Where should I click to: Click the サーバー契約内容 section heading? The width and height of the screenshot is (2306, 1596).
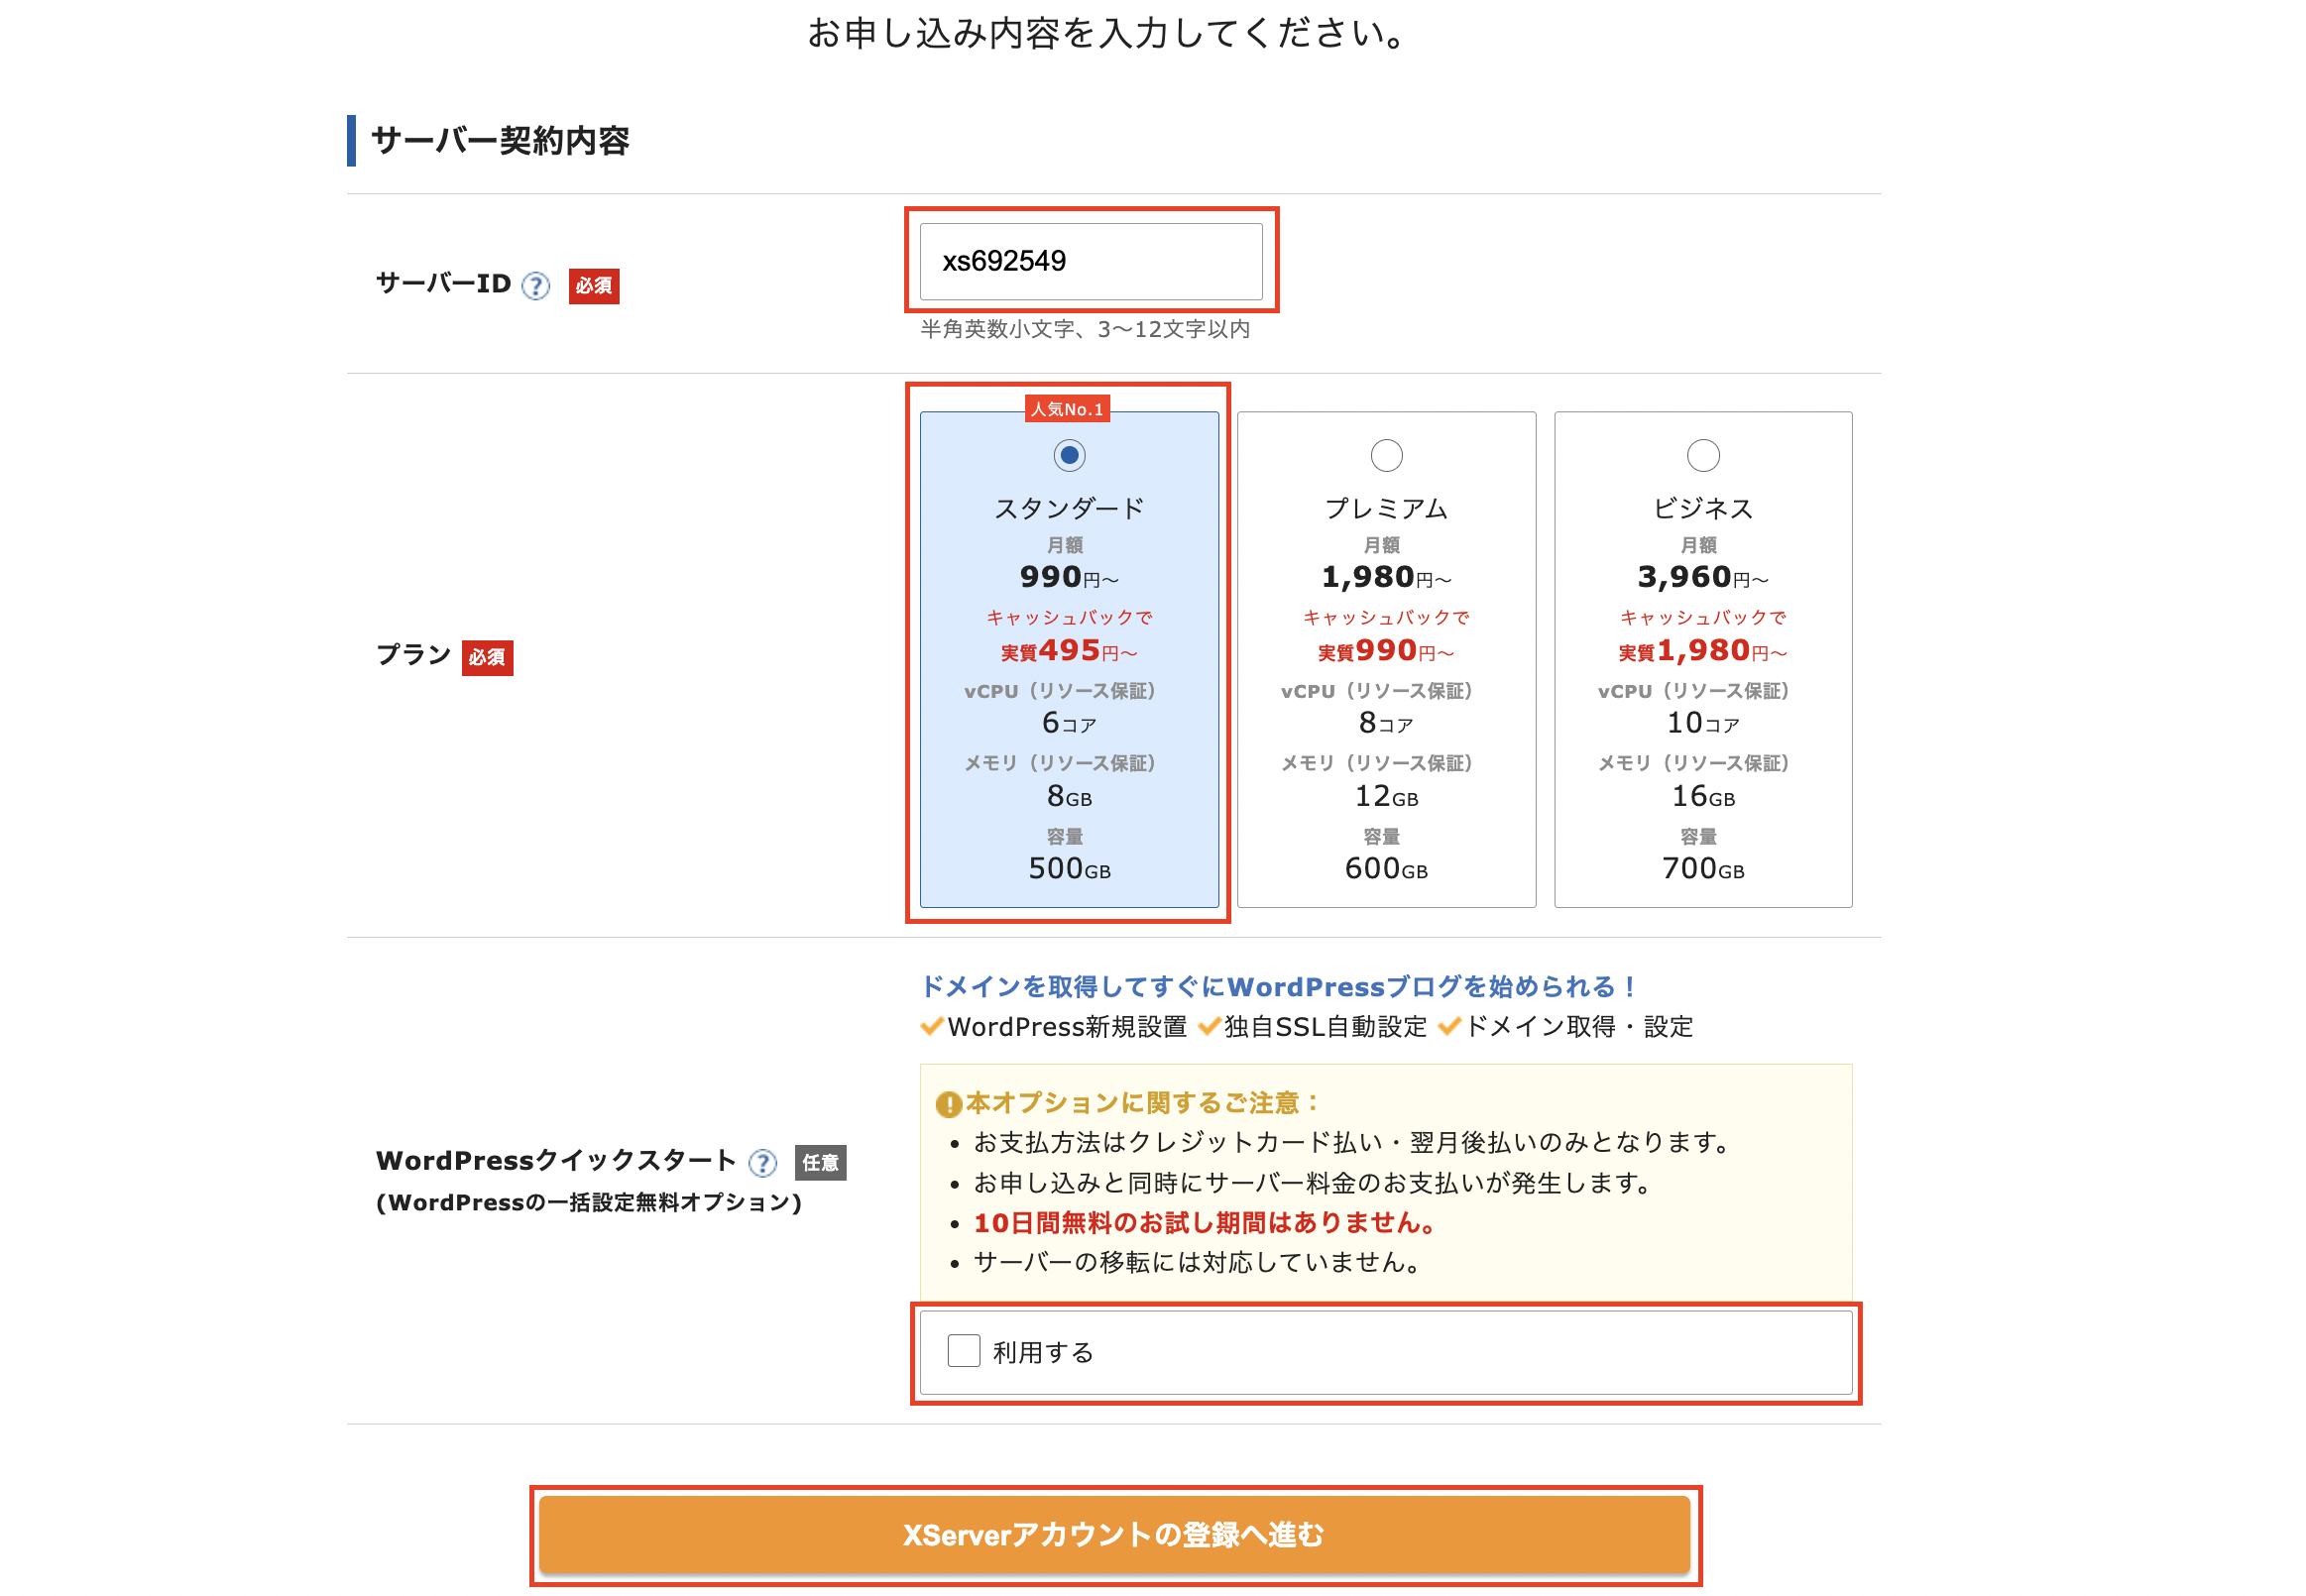pyautogui.click(x=500, y=141)
